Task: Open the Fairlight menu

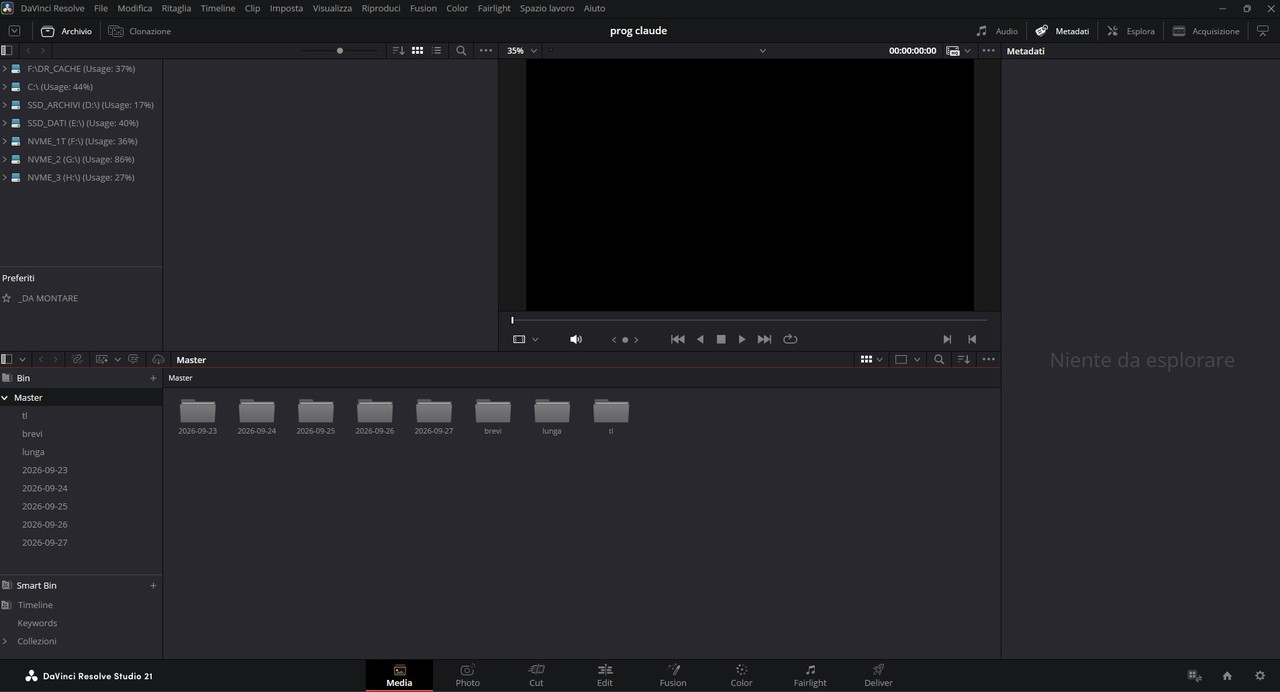Action: (494, 8)
